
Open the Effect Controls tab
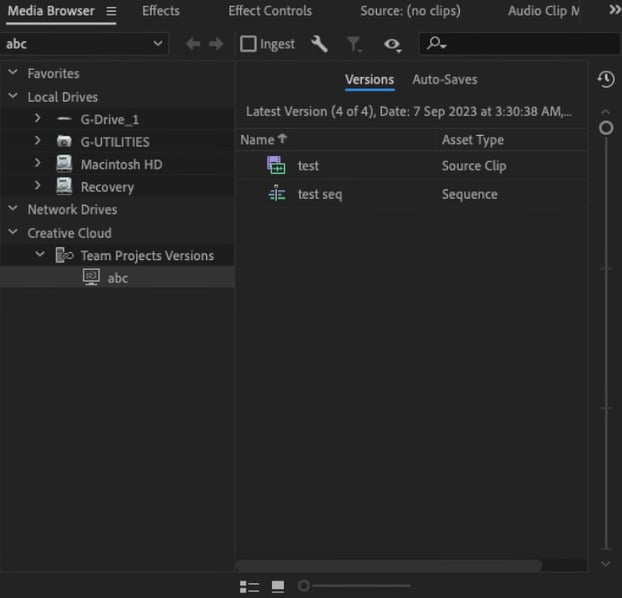pyautogui.click(x=270, y=11)
